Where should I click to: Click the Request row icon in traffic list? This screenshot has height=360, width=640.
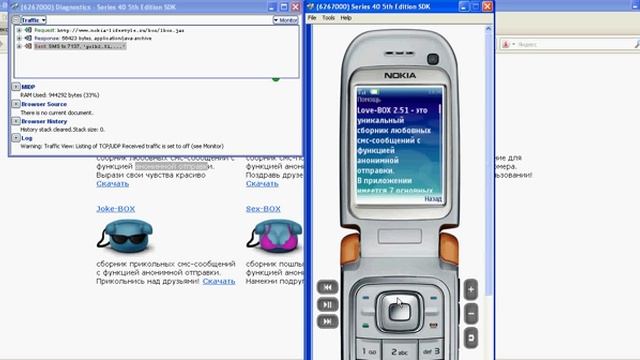click(x=28, y=30)
